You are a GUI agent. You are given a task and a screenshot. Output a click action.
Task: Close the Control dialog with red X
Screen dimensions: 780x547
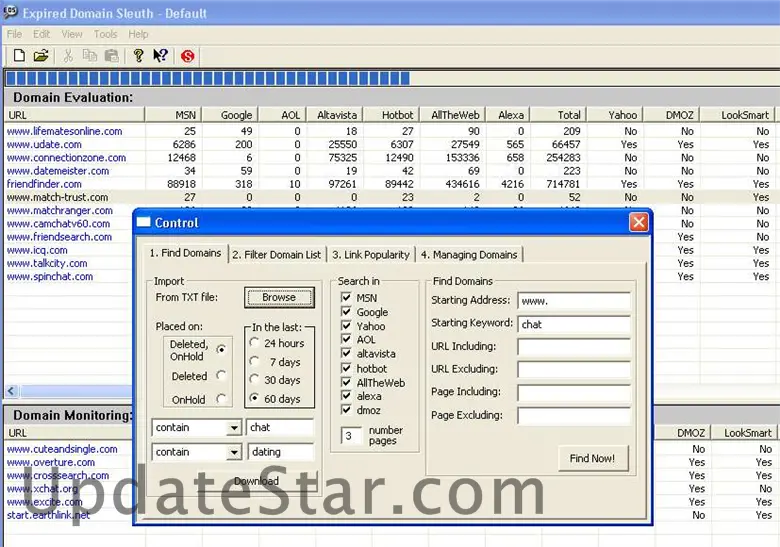[639, 222]
